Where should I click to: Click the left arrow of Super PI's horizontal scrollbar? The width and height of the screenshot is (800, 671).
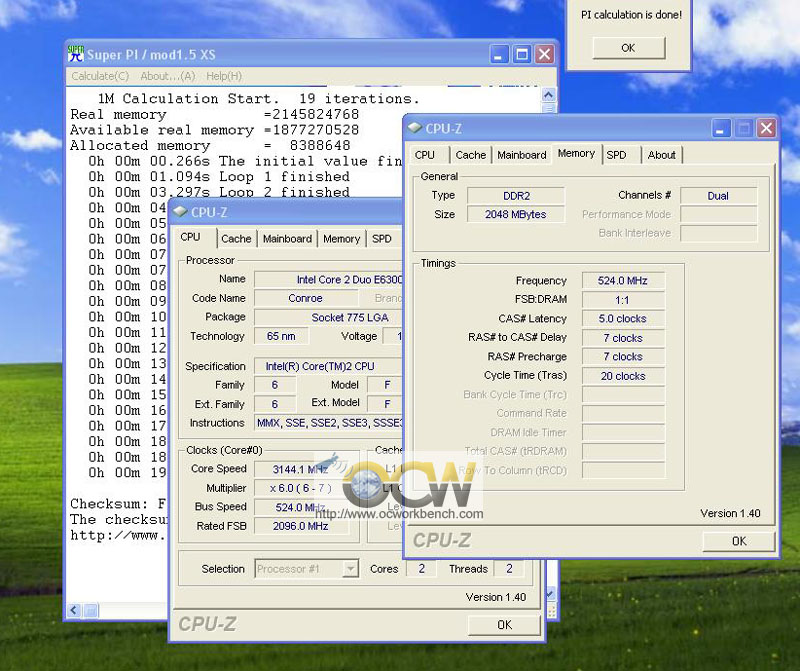[73, 610]
